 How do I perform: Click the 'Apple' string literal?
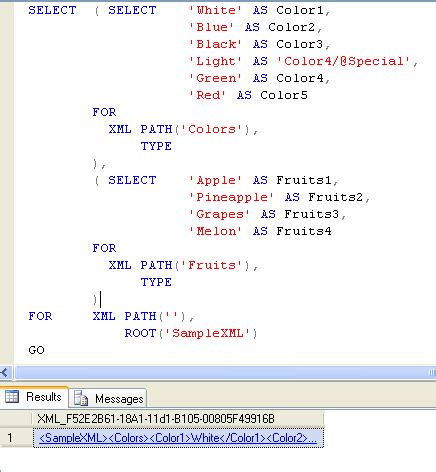pos(215,180)
